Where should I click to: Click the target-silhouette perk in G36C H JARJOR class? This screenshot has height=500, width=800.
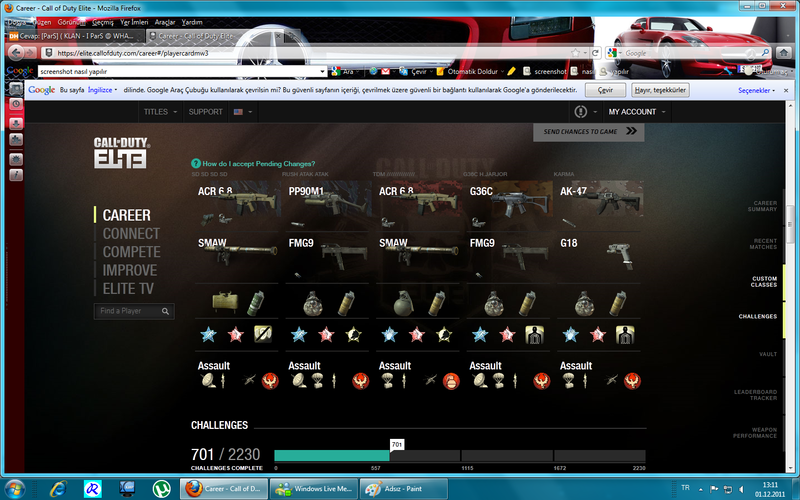click(x=534, y=334)
